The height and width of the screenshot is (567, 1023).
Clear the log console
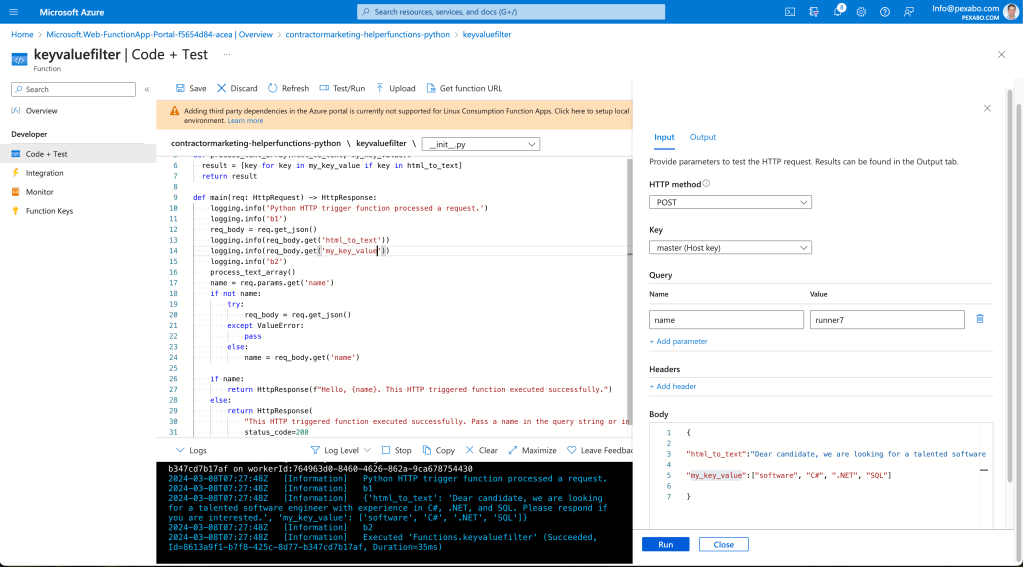[481, 450]
